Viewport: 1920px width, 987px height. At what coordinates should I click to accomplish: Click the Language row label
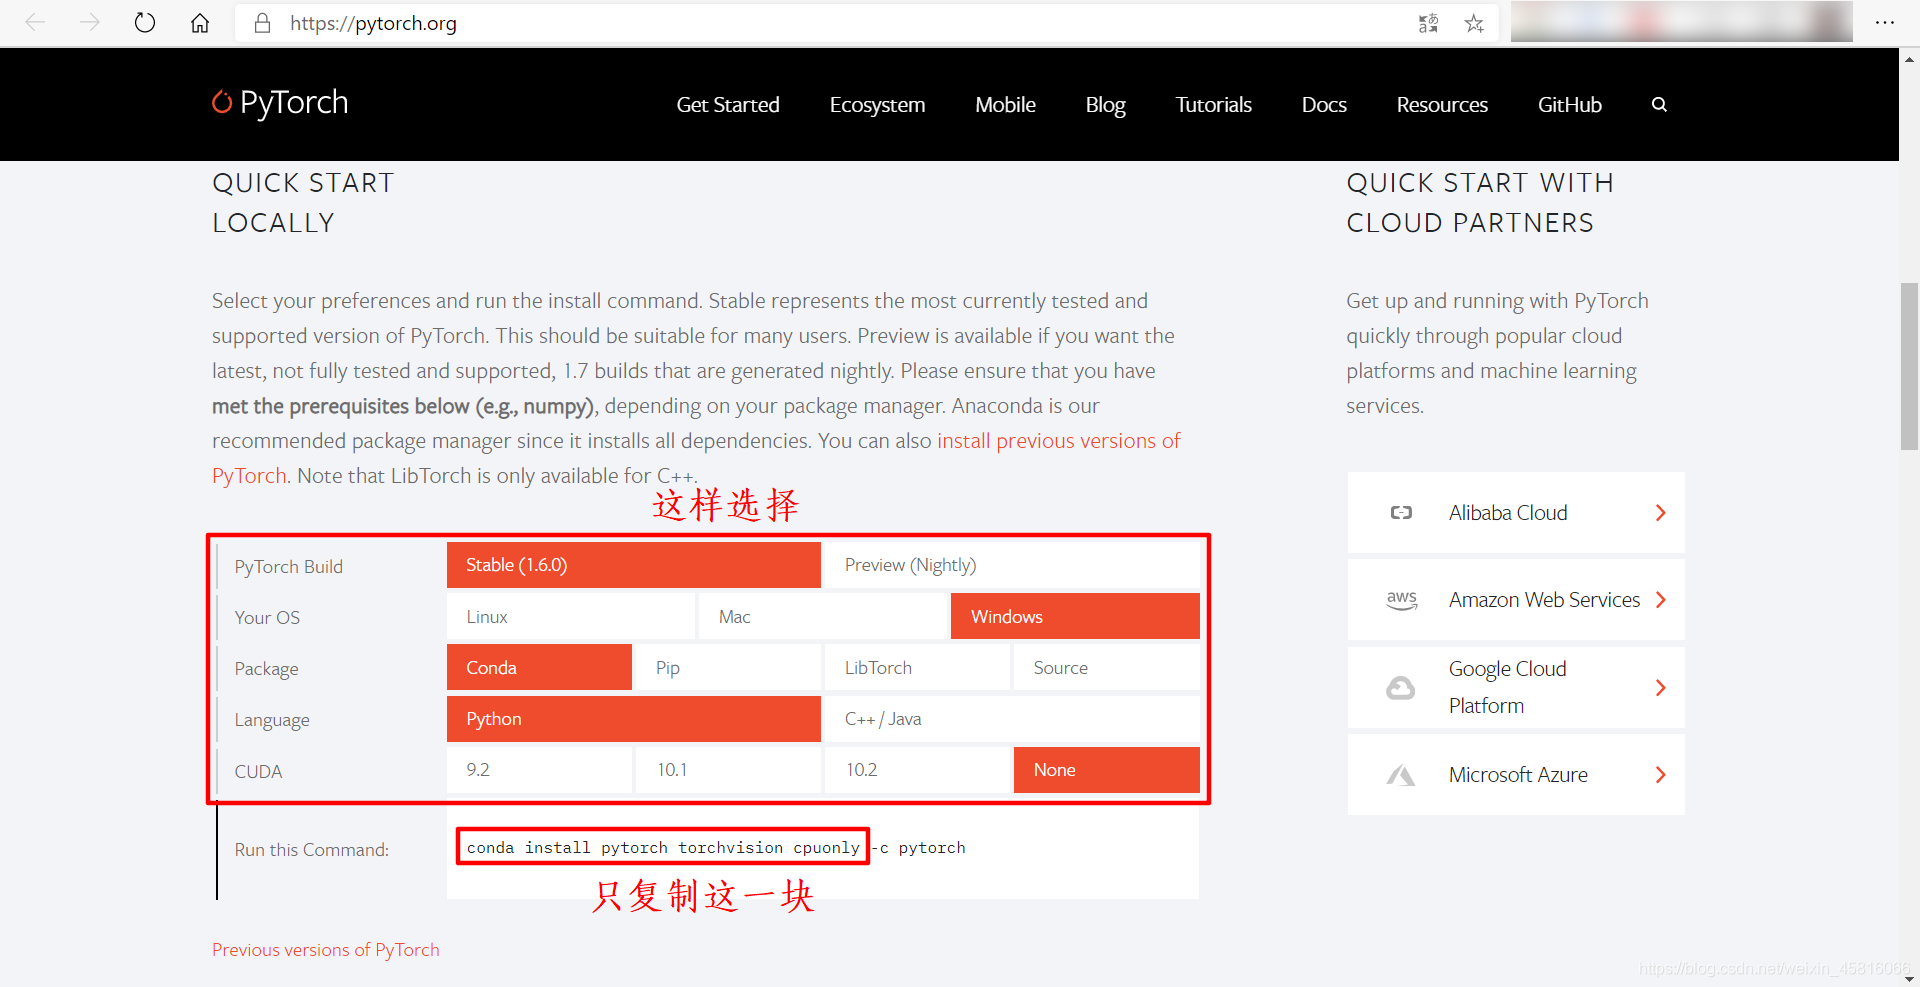click(x=272, y=720)
